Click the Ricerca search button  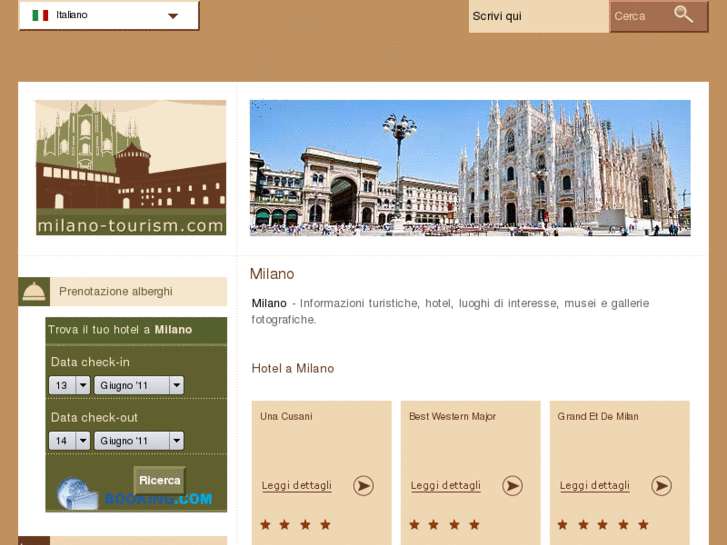coord(159,480)
